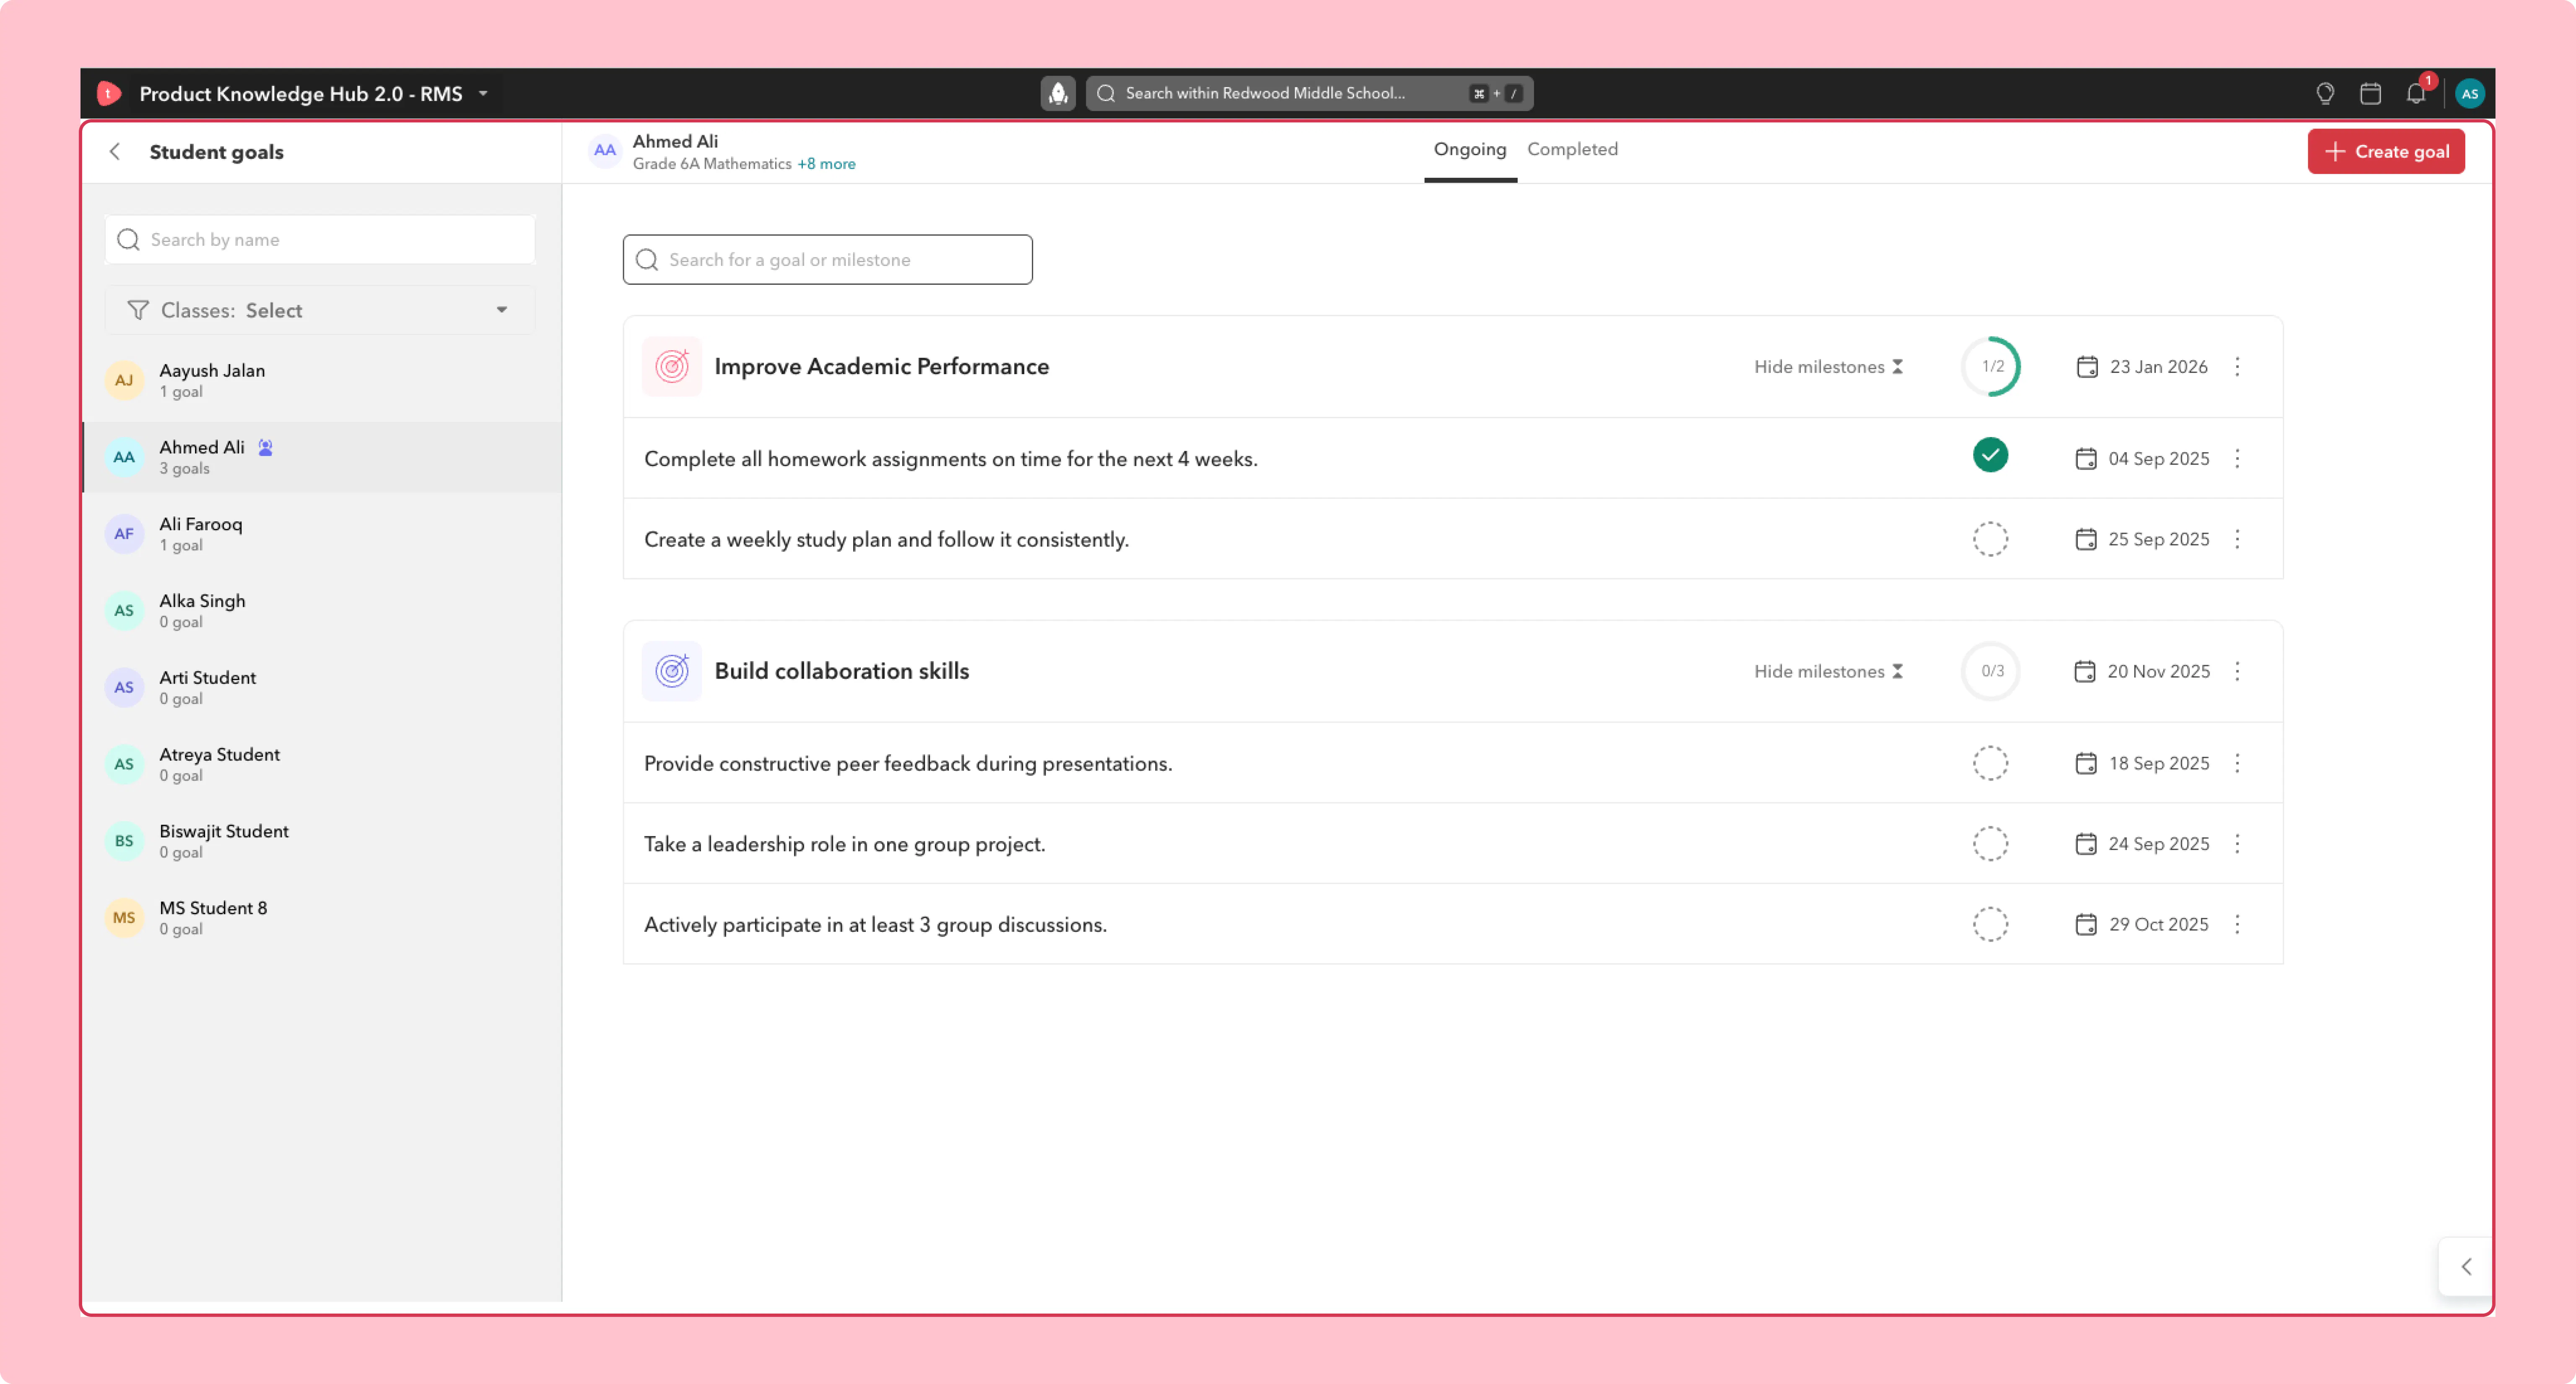The width and height of the screenshot is (2576, 1384).
Task: Focus the Search by name field
Action: click(x=320, y=240)
